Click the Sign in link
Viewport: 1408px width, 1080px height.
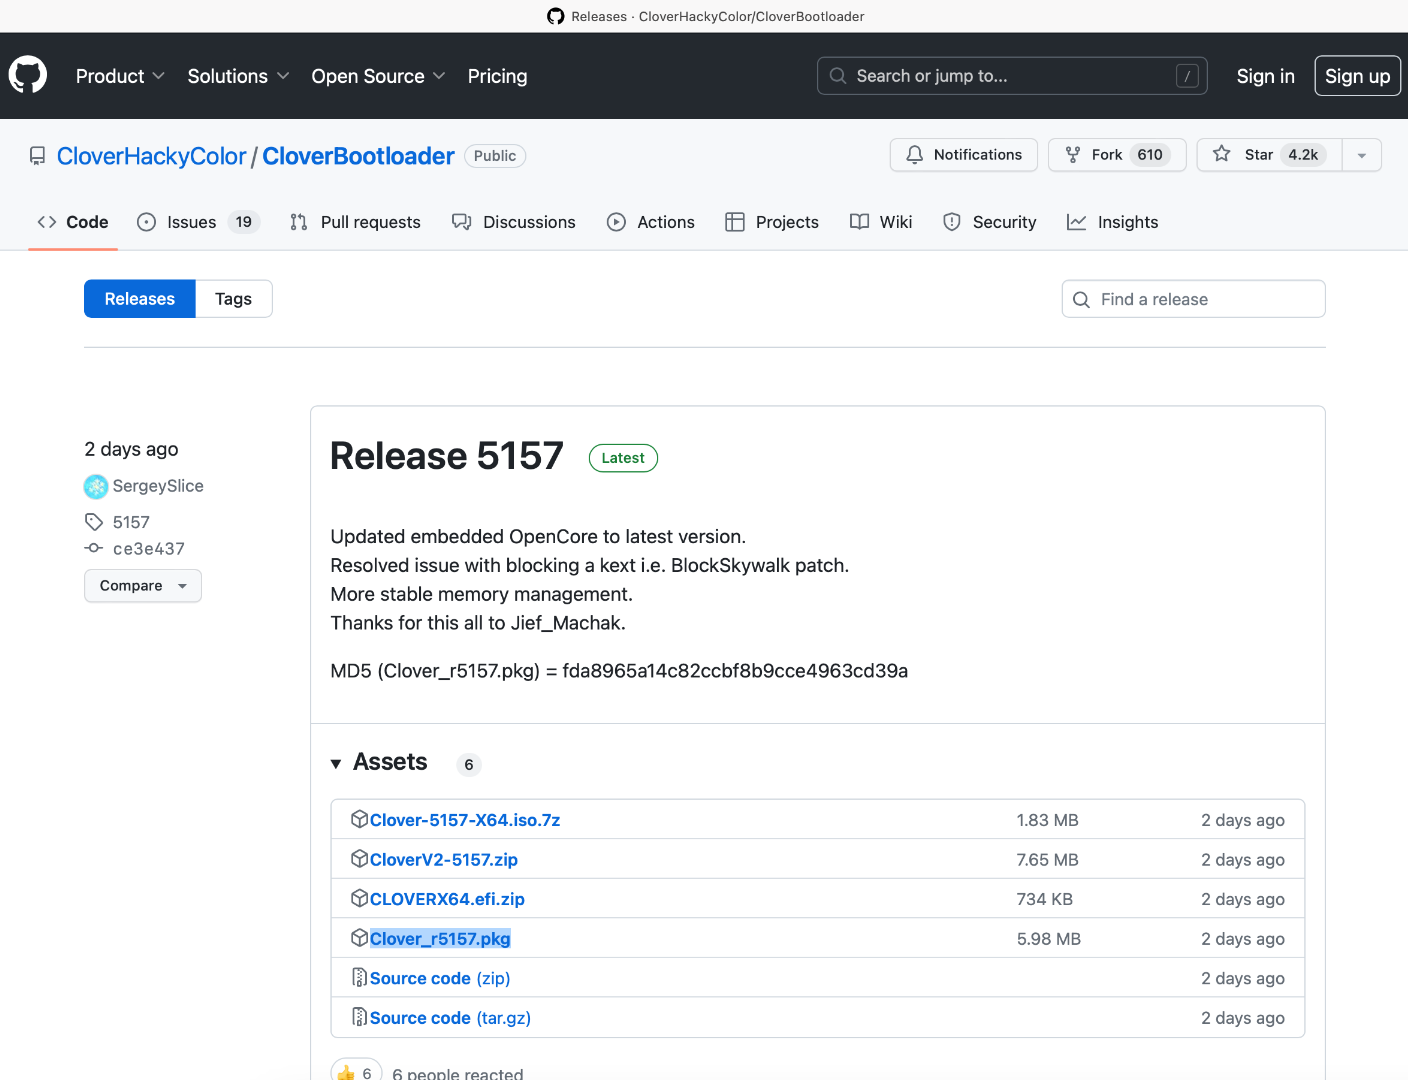[x=1265, y=76]
